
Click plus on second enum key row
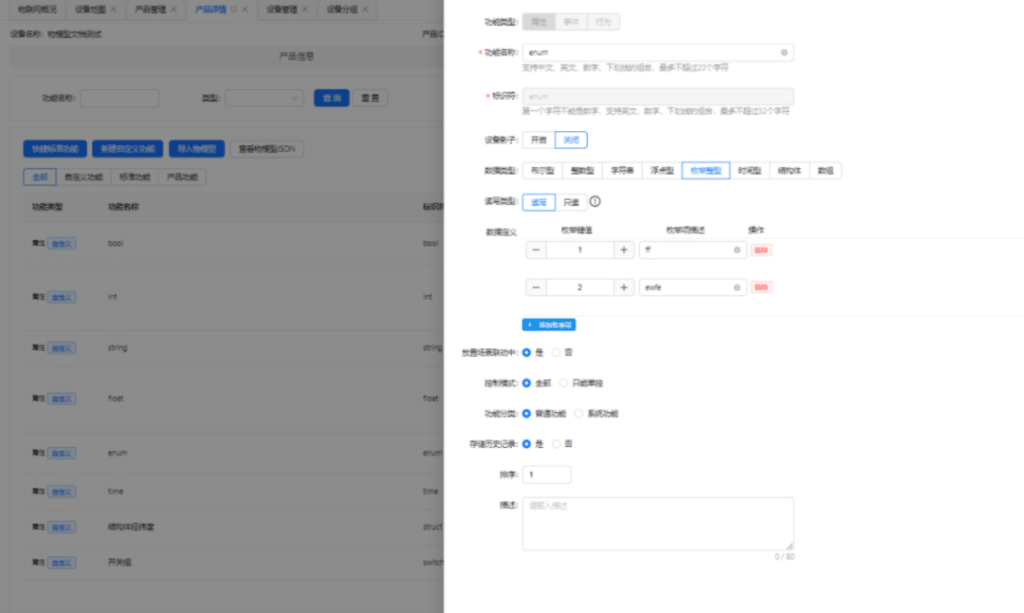tap(622, 287)
